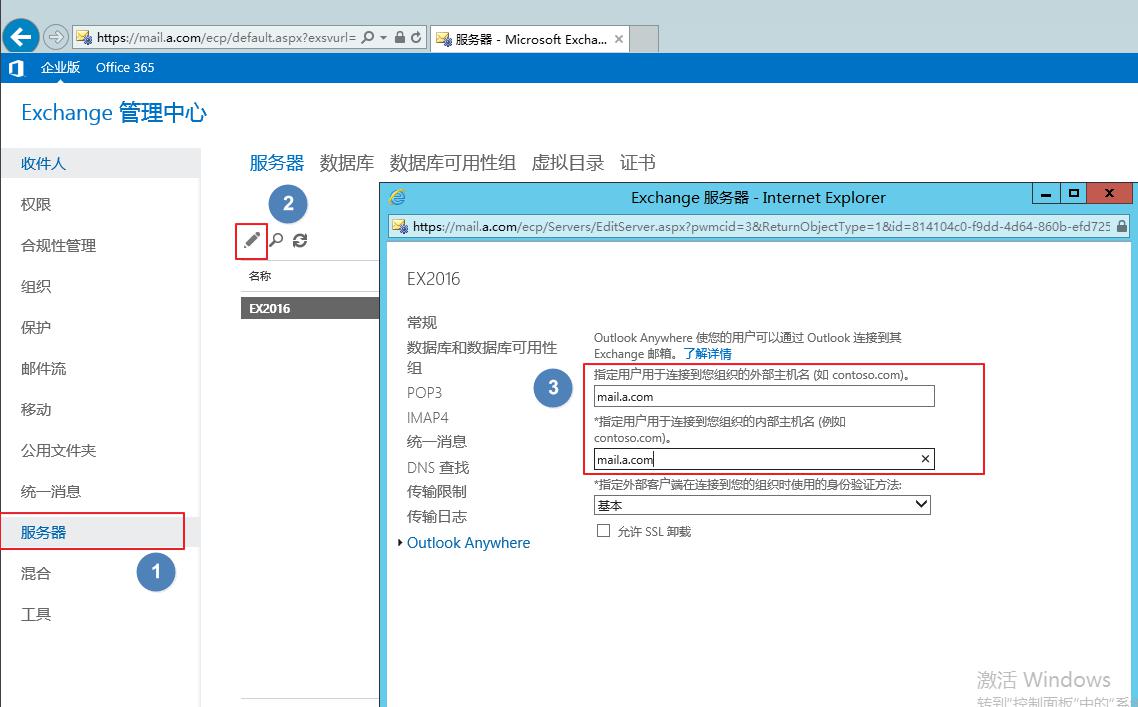Toggle the 允许 SSL 卸载 checkbox
The width and height of the screenshot is (1138, 707).
click(603, 531)
